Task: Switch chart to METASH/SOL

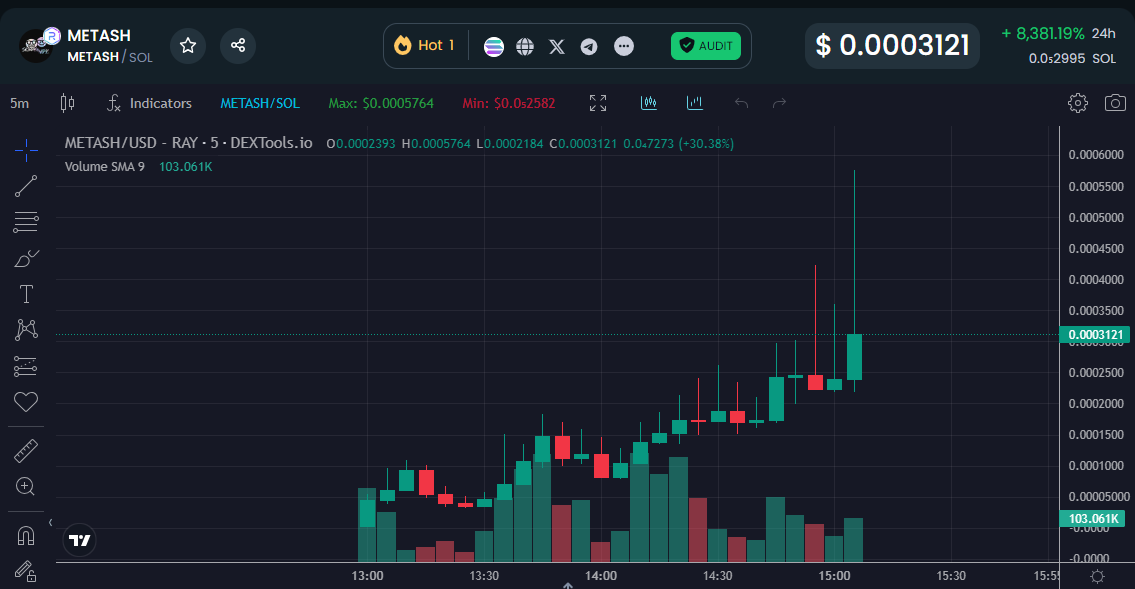Action: 260,103
